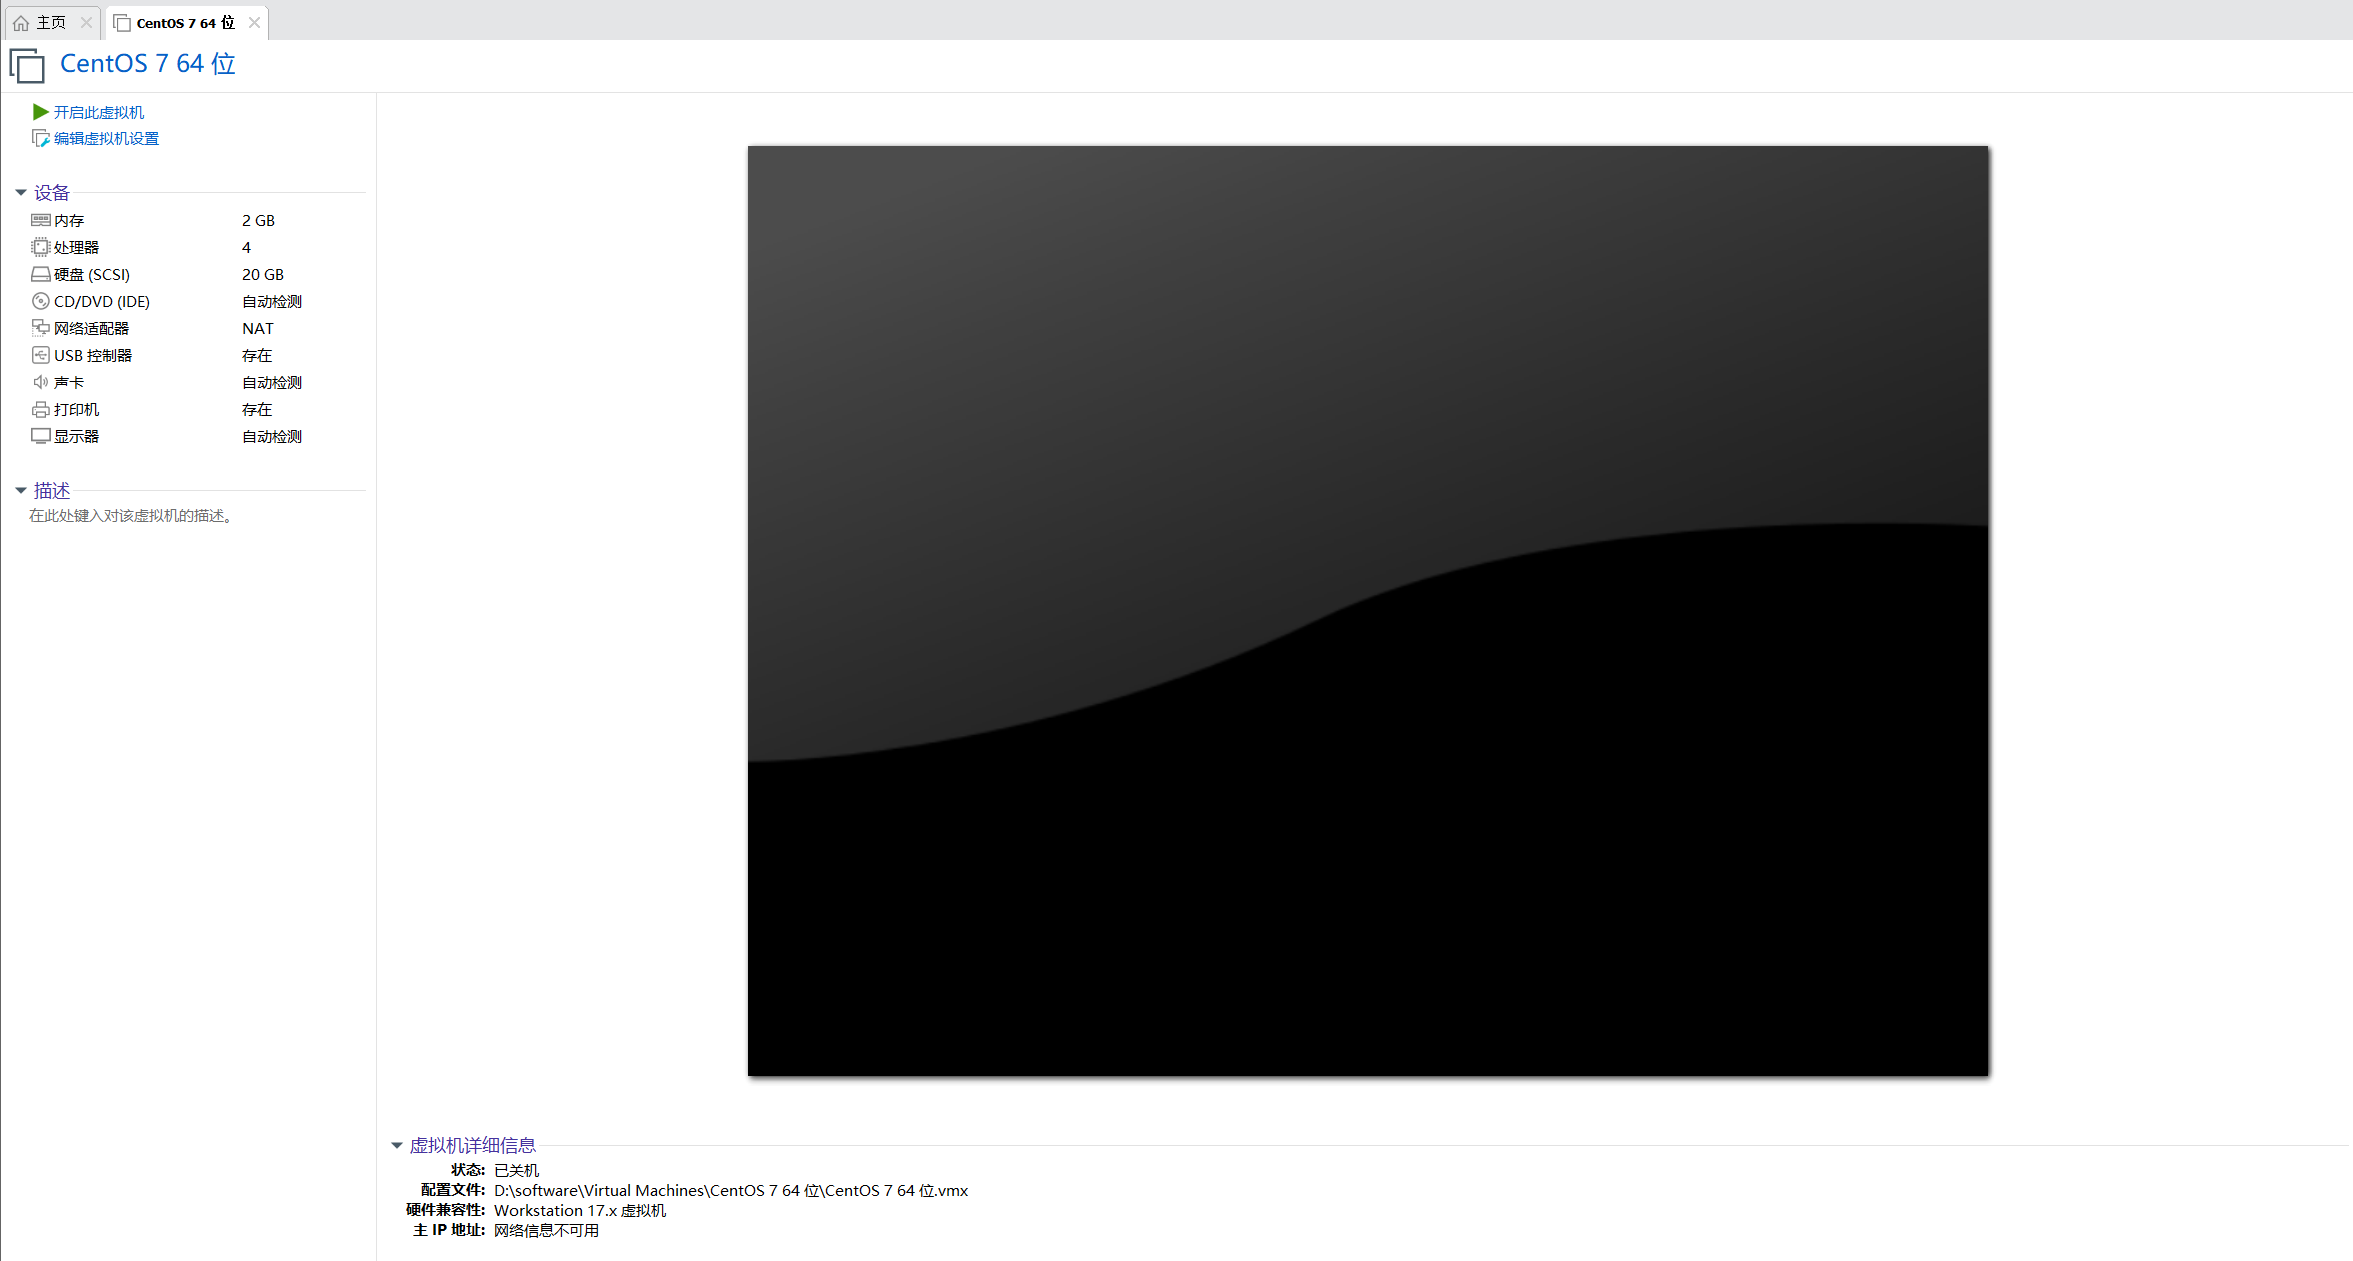Click the processor chip icon
The image size is (2353, 1261).
click(x=40, y=247)
